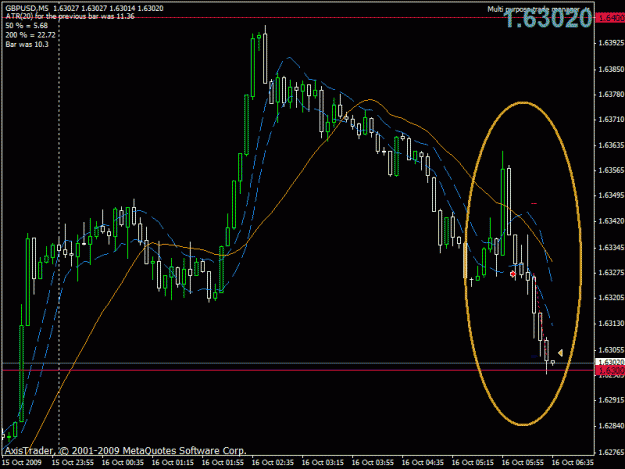Viewport: 625px width, 469px height.
Task: Click the 1.63055 price scale label
Action: click(x=611, y=350)
